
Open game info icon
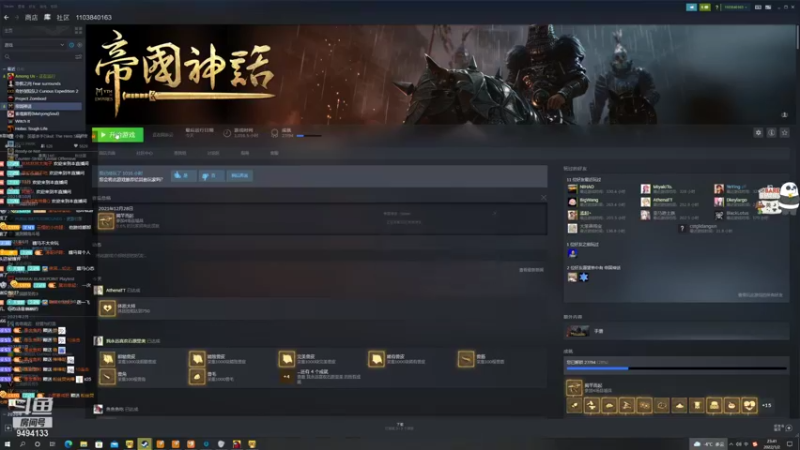tap(771, 133)
